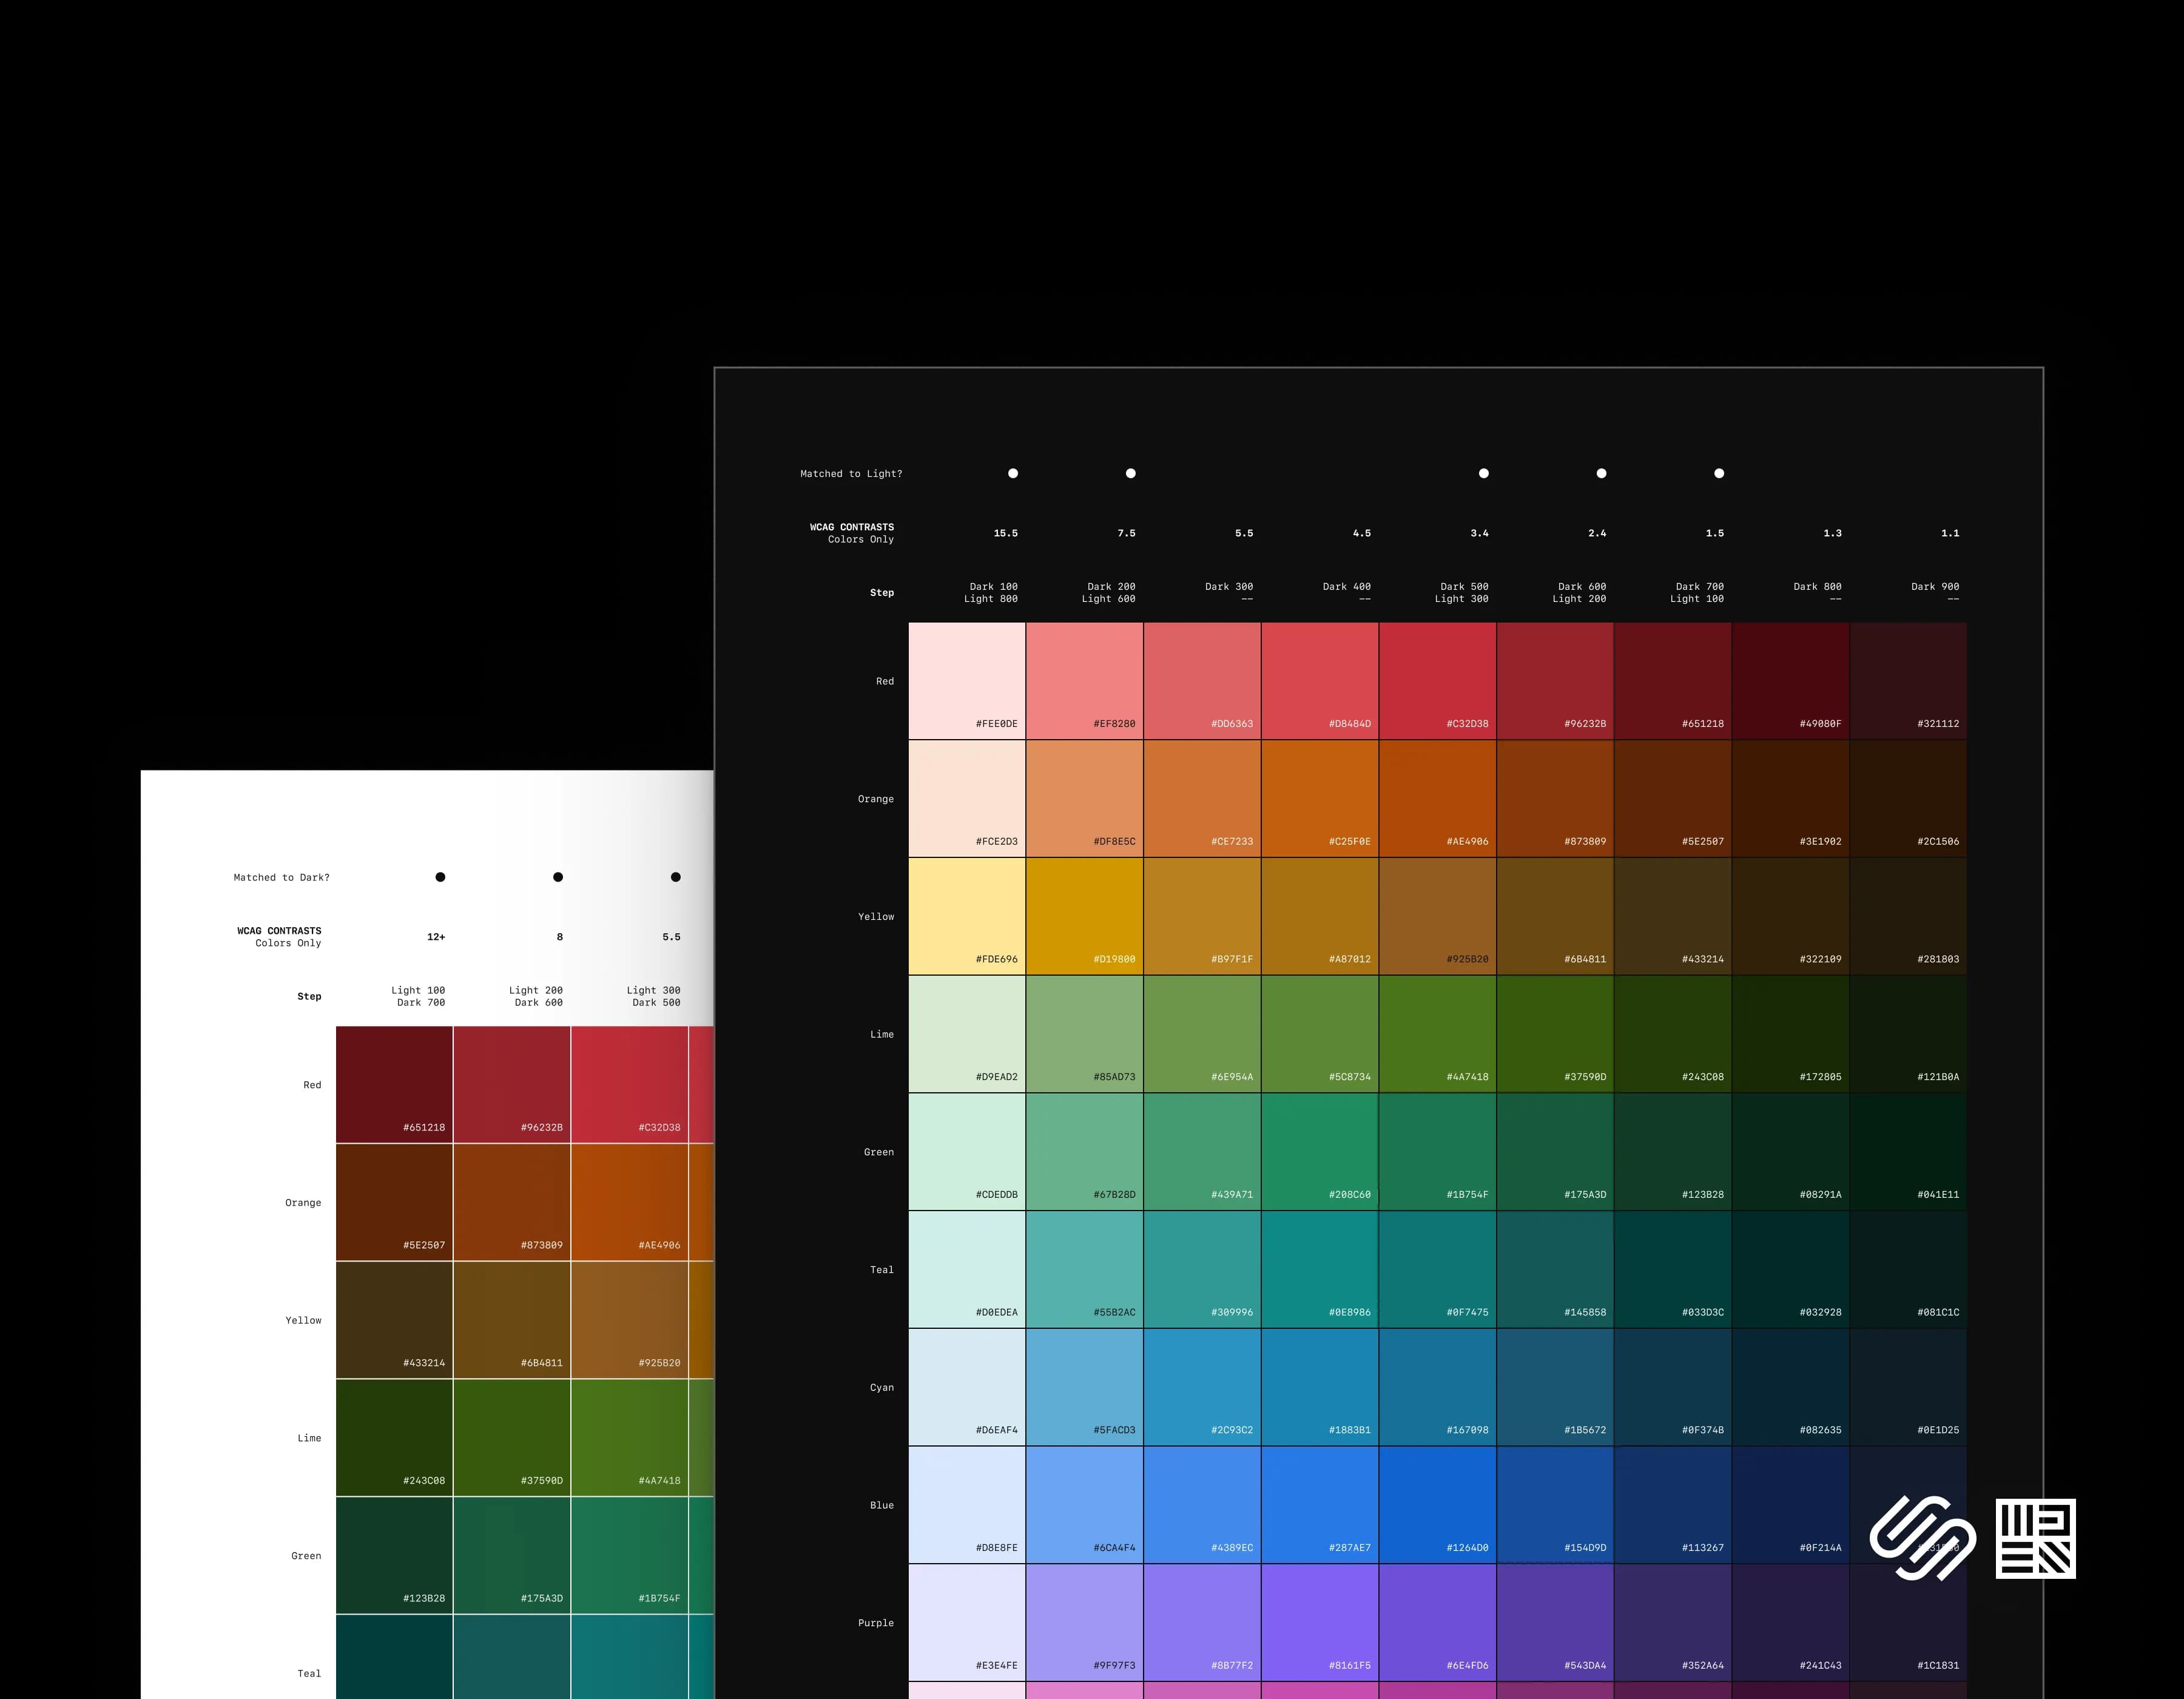2184x1699 pixels.
Task: Click the square maze-pattern logo icon
Action: click(x=2035, y=1538)
